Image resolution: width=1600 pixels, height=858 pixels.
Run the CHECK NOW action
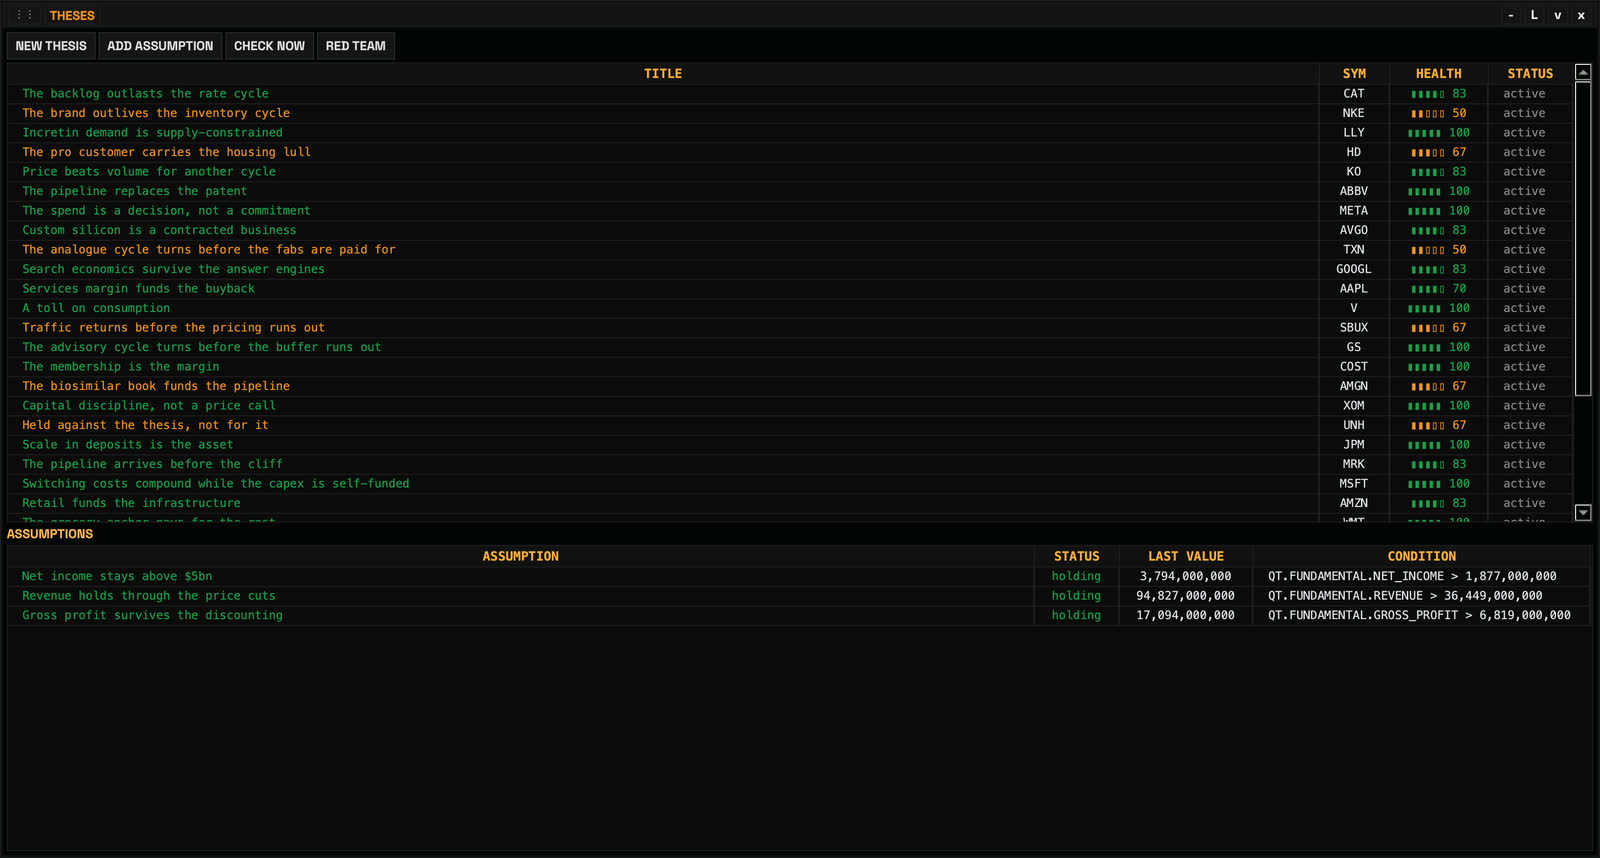click(x=269, y=46)
